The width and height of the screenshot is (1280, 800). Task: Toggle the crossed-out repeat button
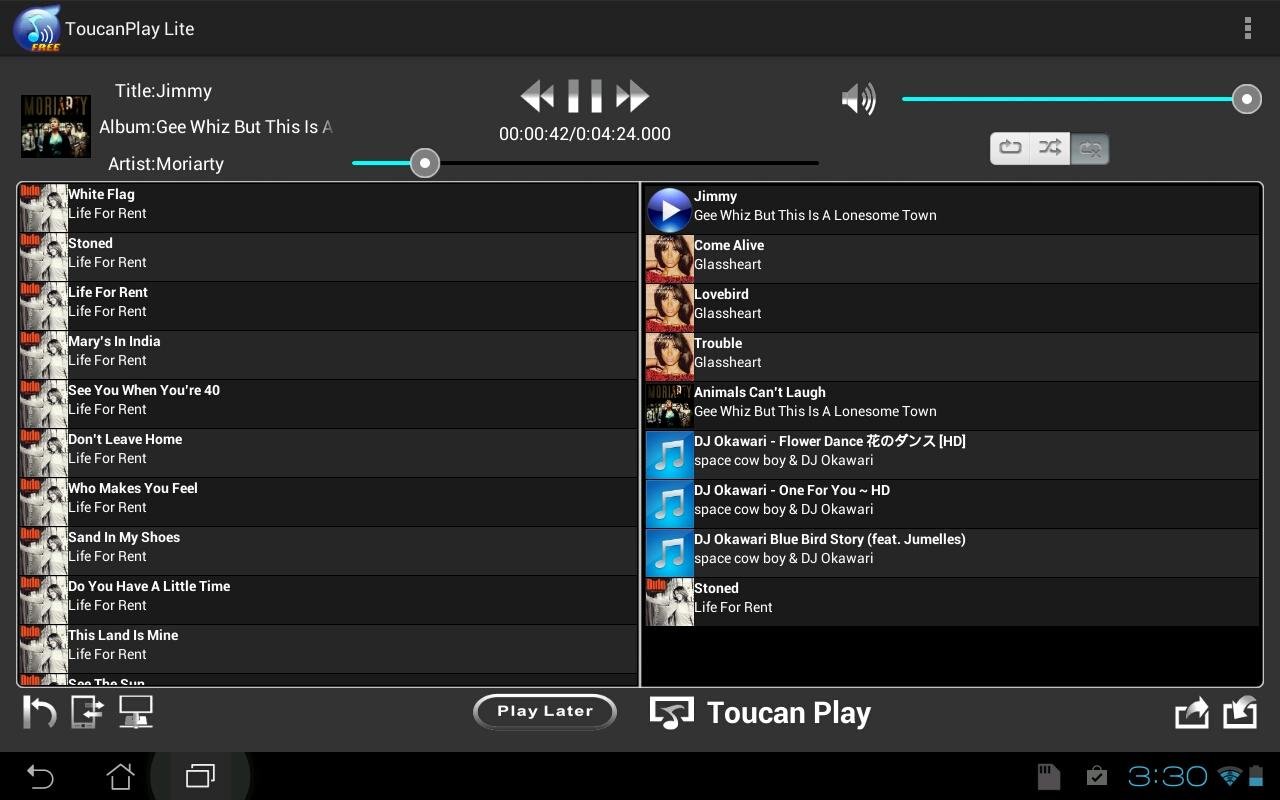tap(1089, 148)
